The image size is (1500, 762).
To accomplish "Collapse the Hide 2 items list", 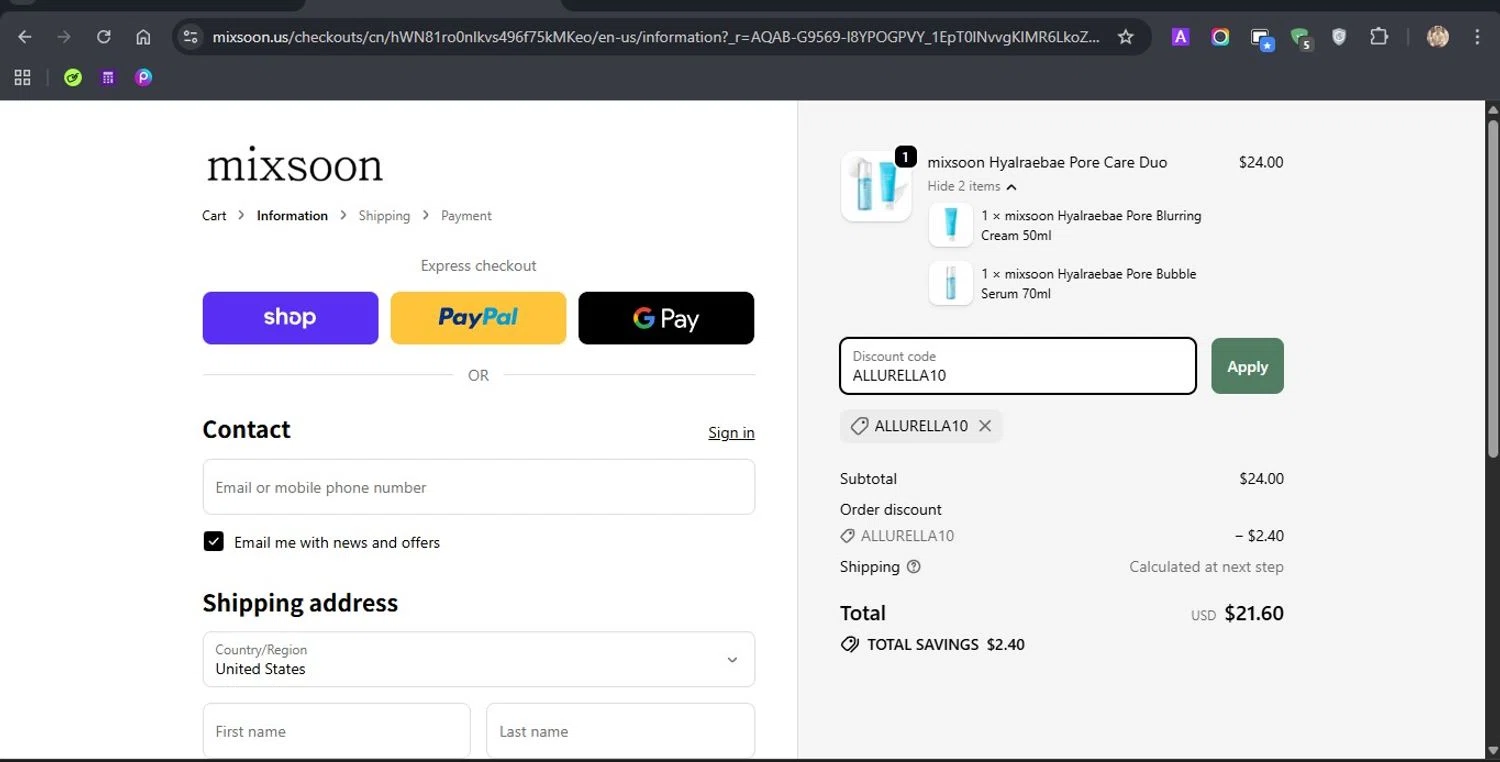I will click(x=971, y=186).
